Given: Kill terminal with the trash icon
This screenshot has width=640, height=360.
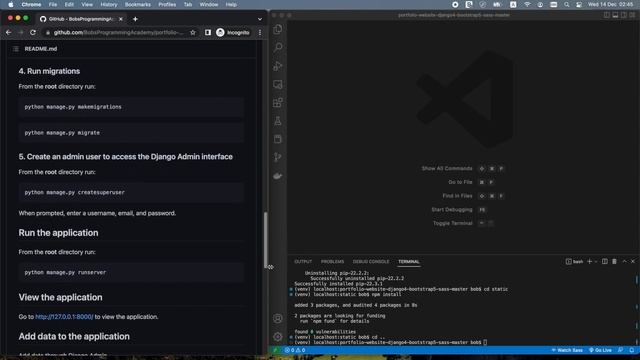Looking at the screenshot, I should 614,261.
